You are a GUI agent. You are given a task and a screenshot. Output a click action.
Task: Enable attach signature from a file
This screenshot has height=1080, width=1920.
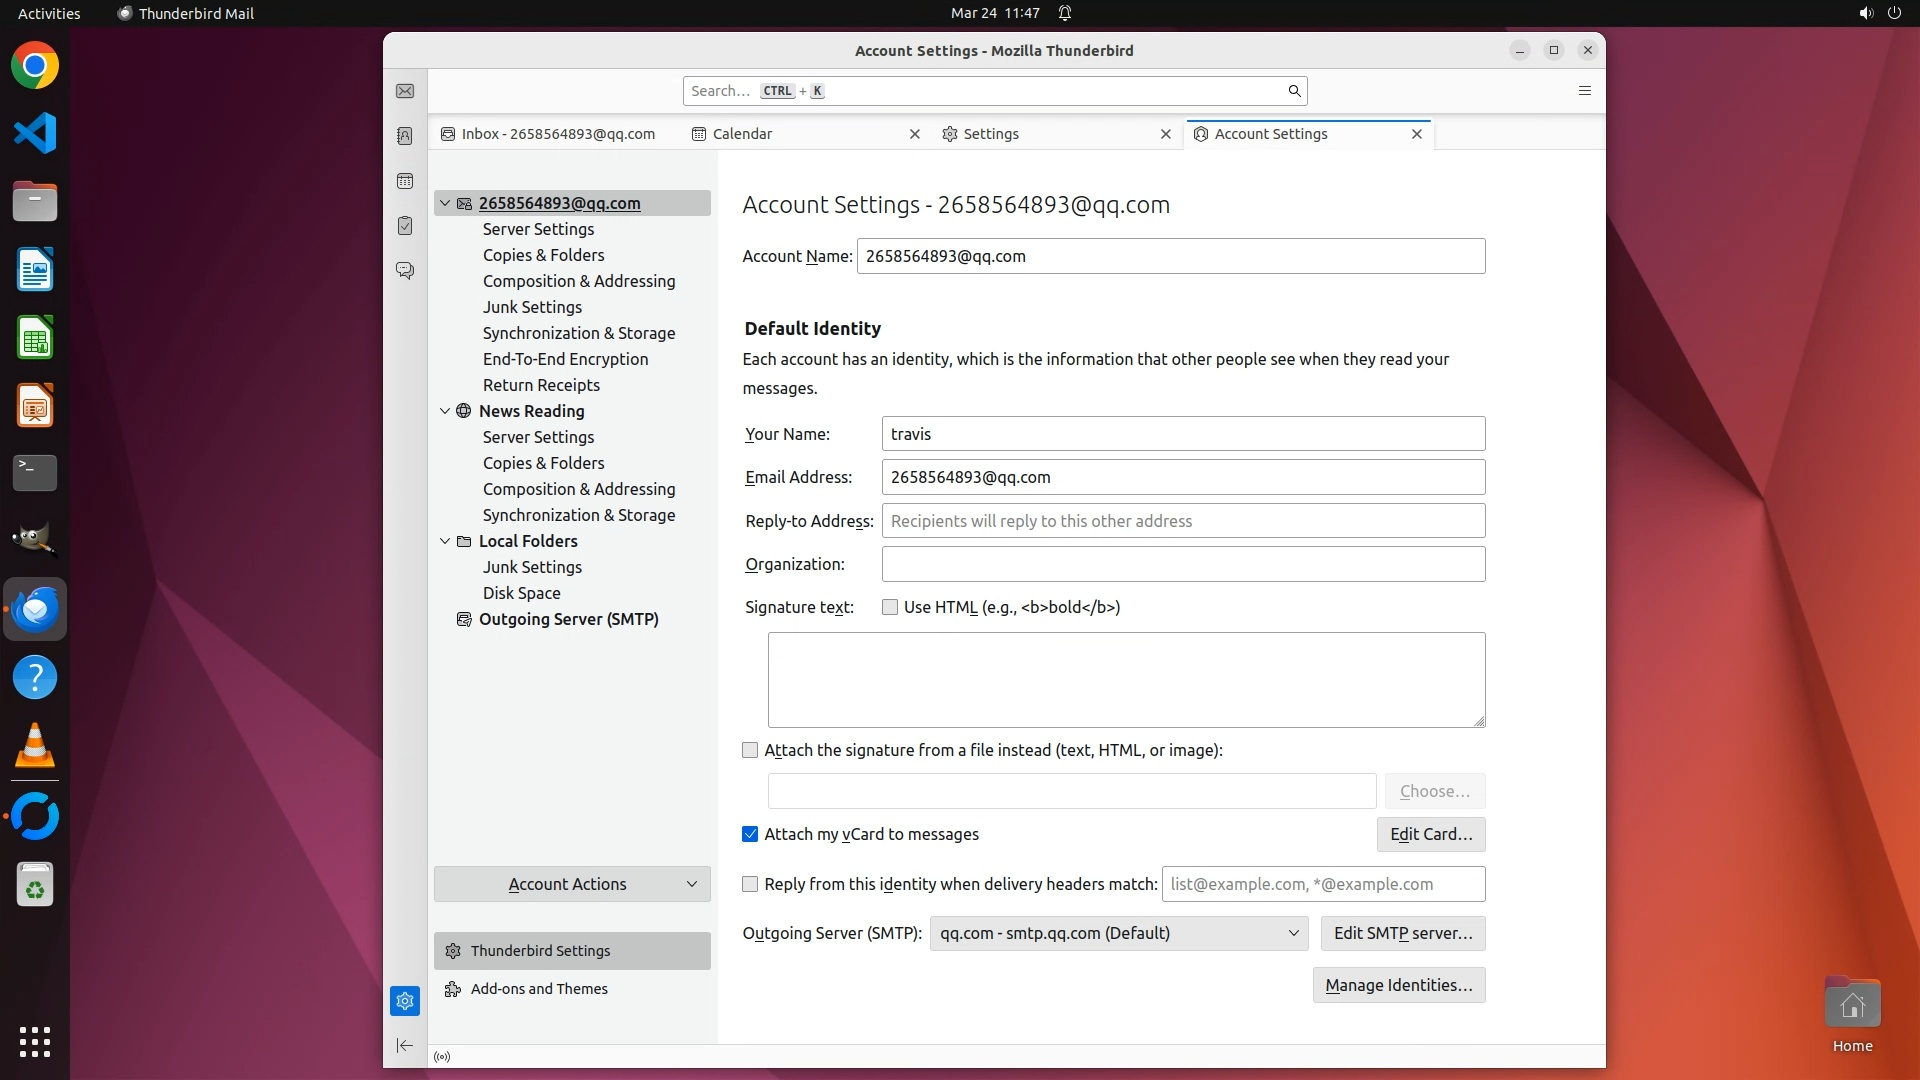(750, 750)
